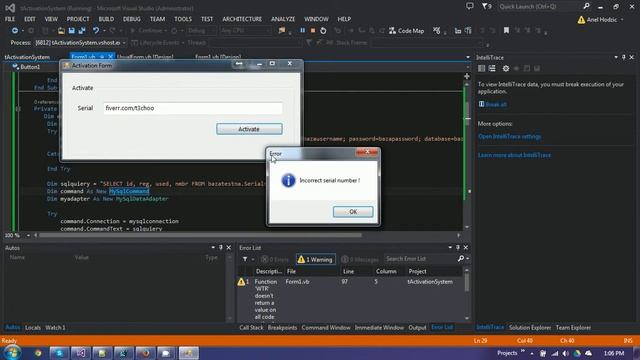The height and width of the screenshot is (360, 640).
Task: Click the Error List filter funnel icon
Action: pos(245,259)
